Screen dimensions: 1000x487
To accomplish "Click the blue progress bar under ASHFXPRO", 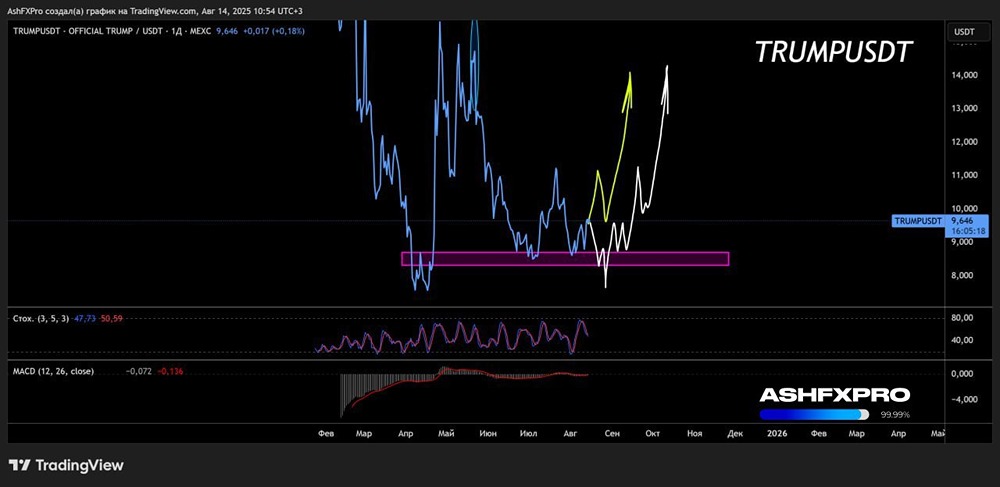I will coord(814,414).
